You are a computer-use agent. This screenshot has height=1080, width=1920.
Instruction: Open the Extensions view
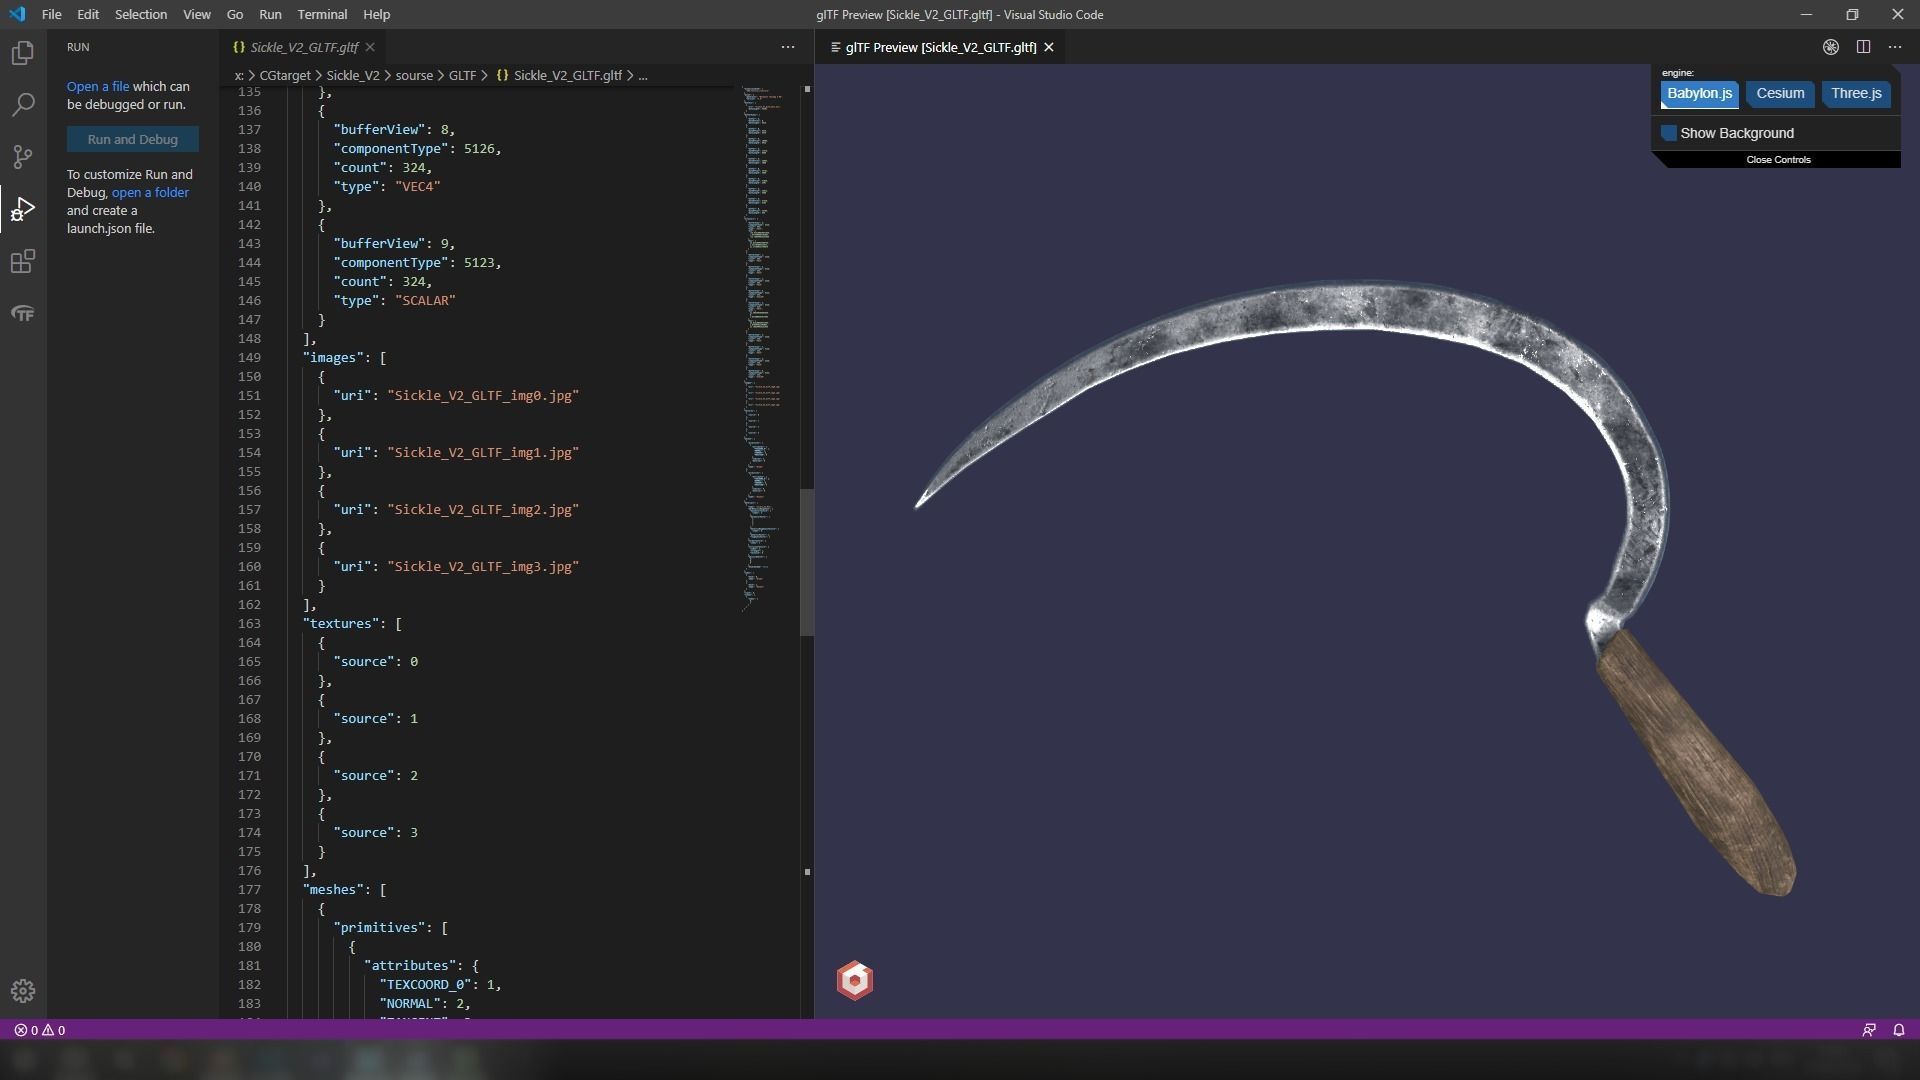click(x=23, y=261)
